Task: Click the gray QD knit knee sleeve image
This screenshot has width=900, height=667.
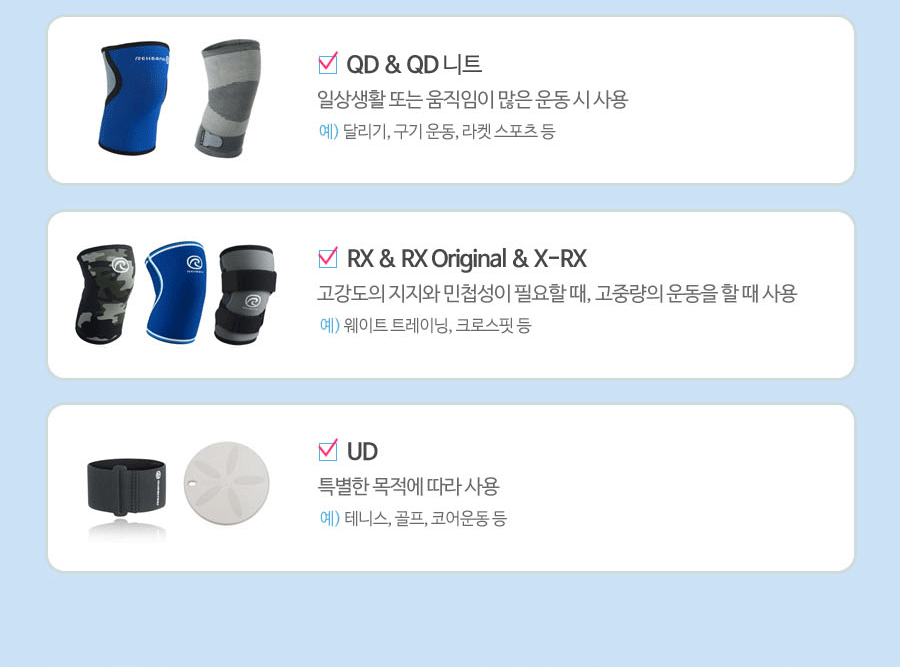Action: coord(228,98)
